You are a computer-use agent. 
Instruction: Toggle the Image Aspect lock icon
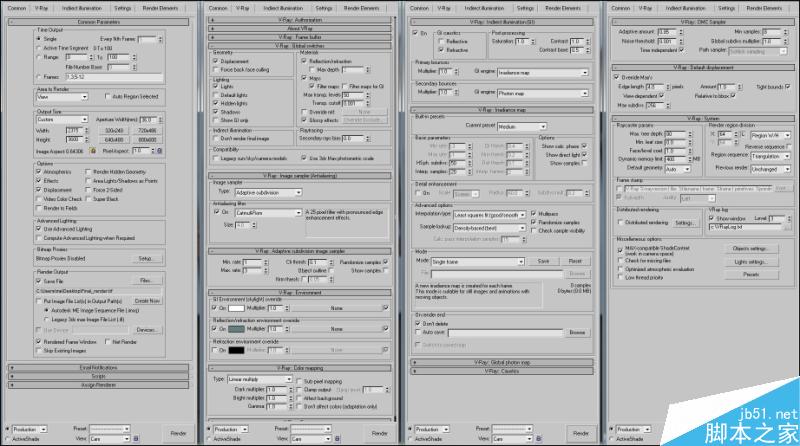(x=93, y=151)
